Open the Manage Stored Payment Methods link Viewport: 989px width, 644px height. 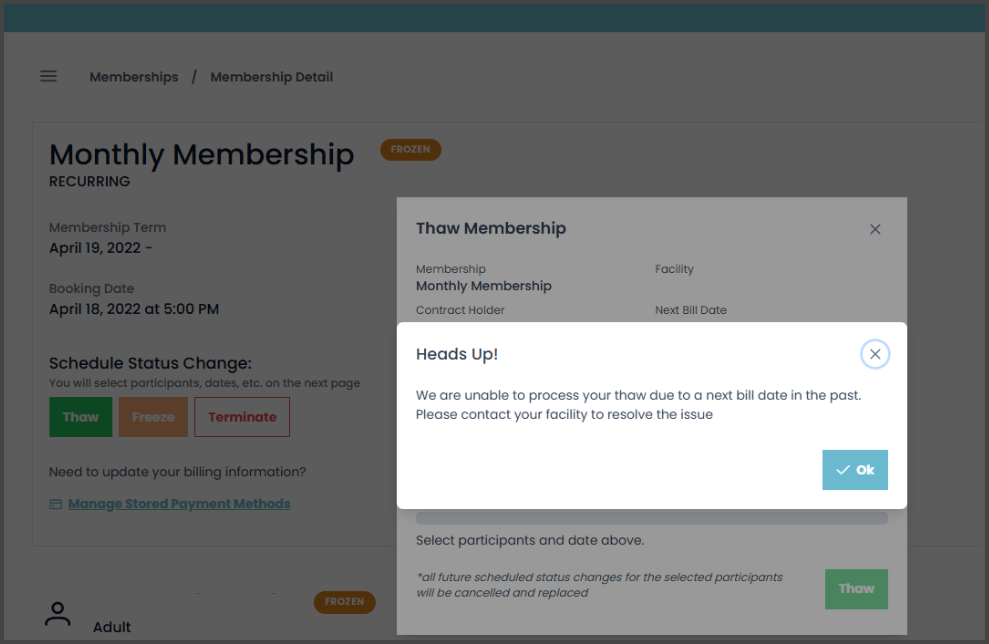click(x=179, y=504)
